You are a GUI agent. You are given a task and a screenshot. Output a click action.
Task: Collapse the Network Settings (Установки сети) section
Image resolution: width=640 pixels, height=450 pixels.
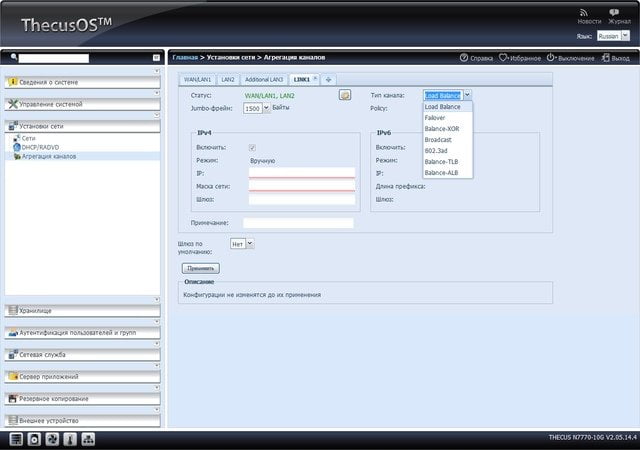pyautogui.click(x=82, y=126)
